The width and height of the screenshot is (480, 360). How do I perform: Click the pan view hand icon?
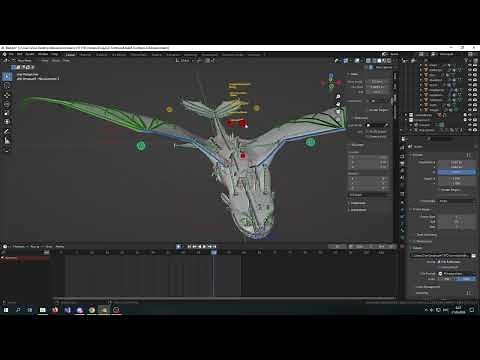point(338,104)
